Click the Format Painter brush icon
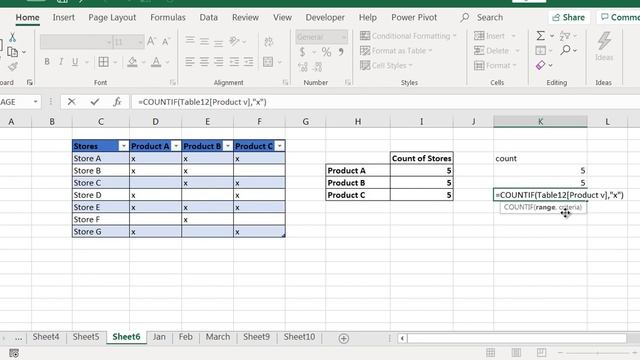The width and height of the screenshot is (640, 360). [13, 67]
